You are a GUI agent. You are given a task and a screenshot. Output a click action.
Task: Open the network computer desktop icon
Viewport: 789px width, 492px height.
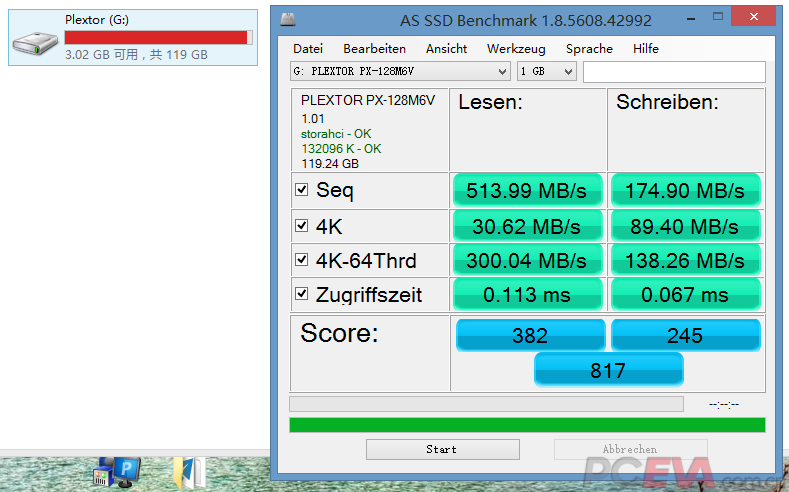[x=117, y=472]
